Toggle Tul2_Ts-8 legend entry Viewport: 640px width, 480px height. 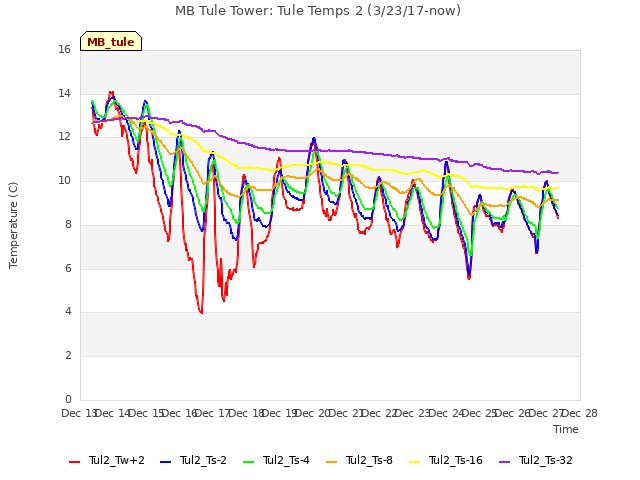pos(359,461)
